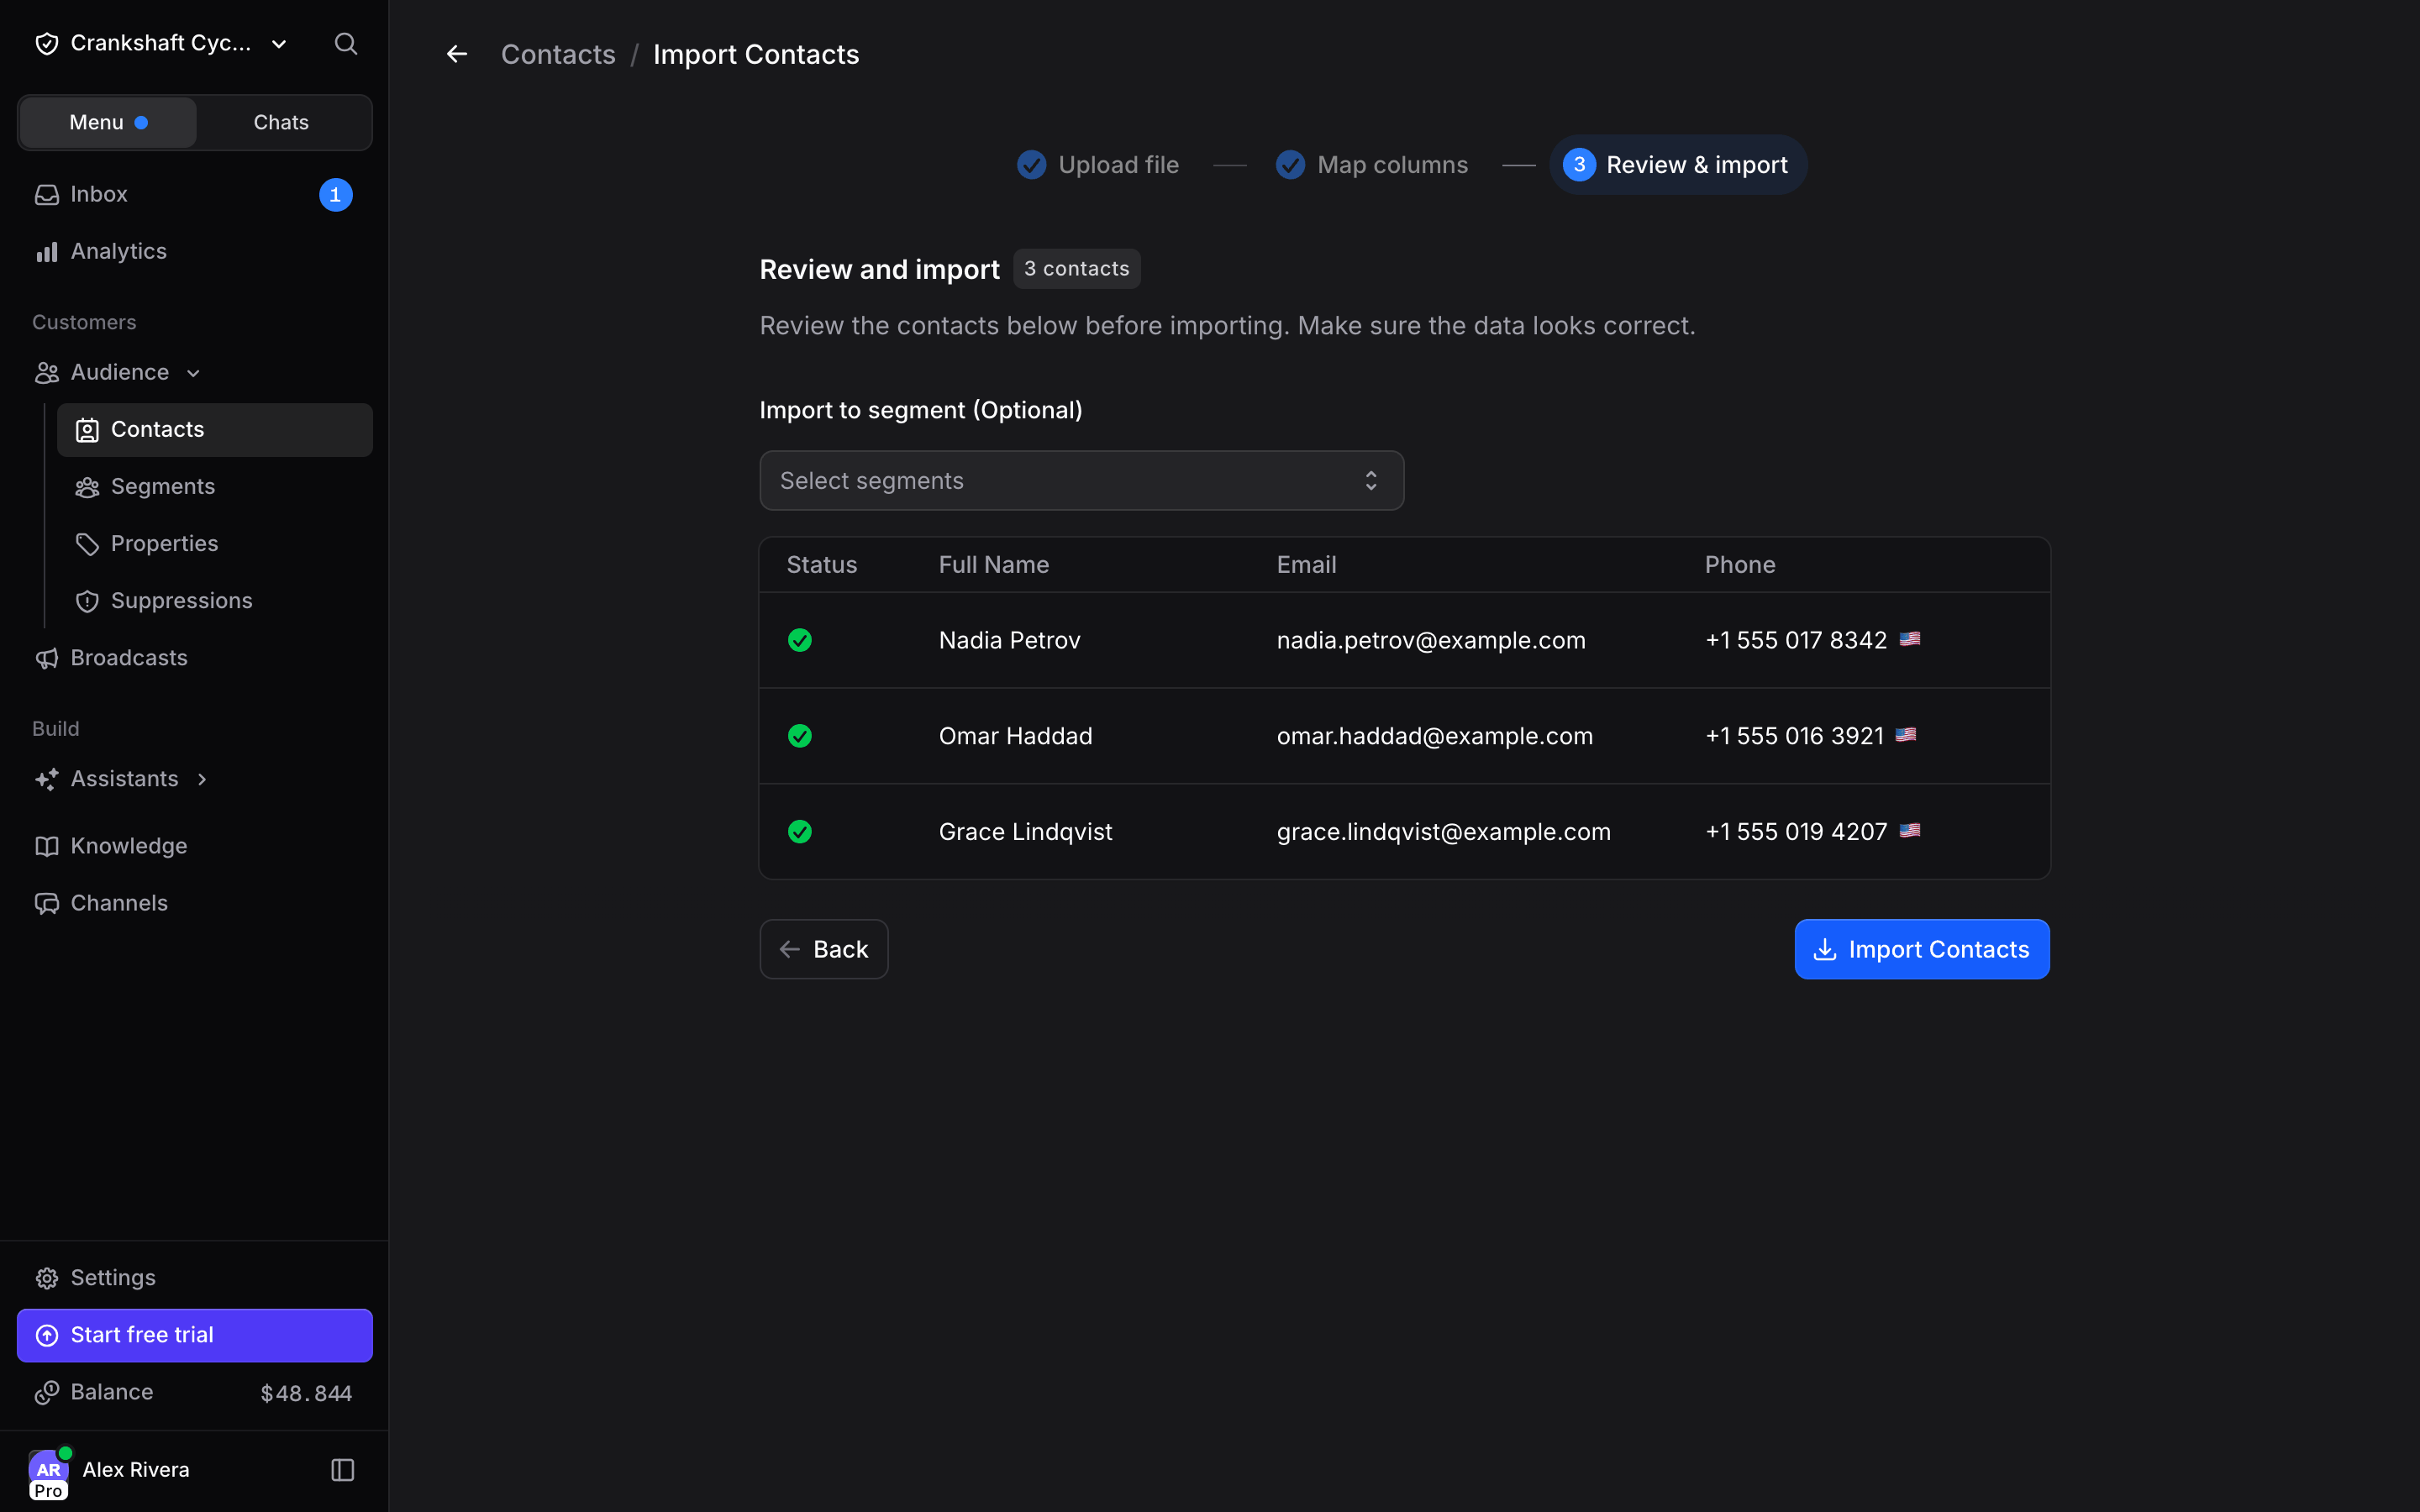The image size is (2420, 1512).
Task: Switch to the Chats tab
Action: pos(281,122)
